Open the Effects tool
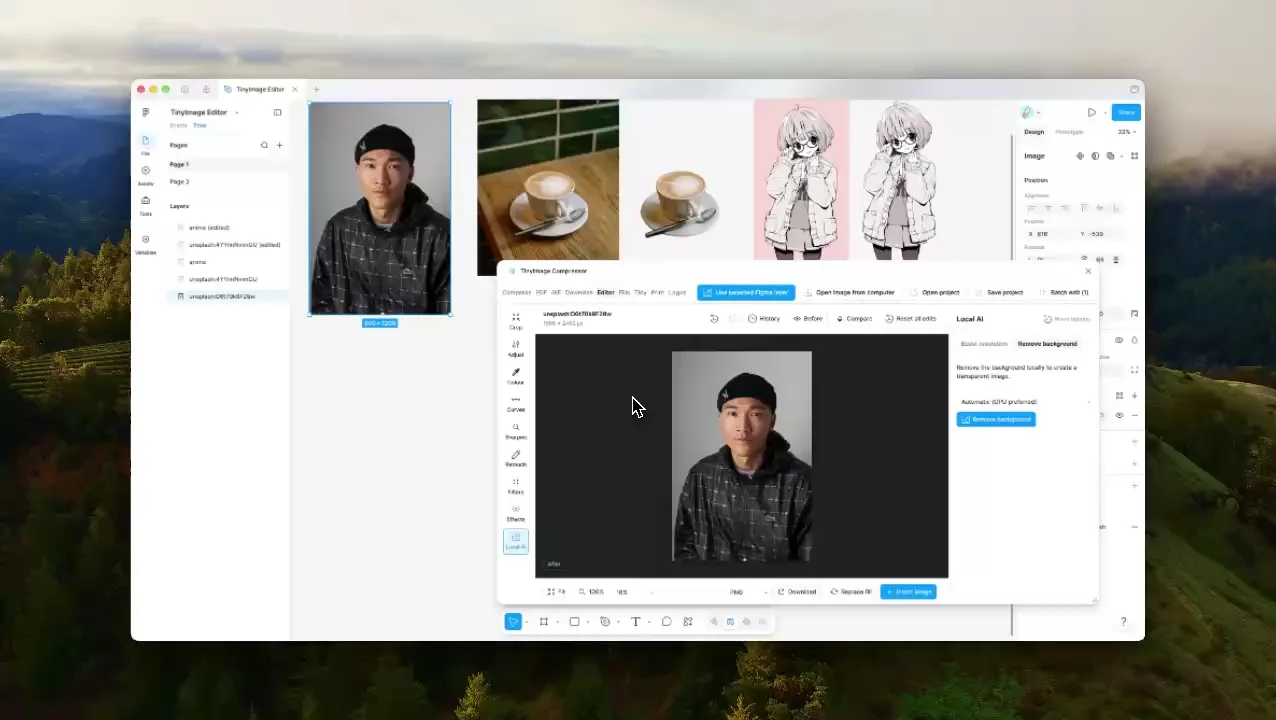The width and height of the screenshot is (1276, 720). (516, 513)
